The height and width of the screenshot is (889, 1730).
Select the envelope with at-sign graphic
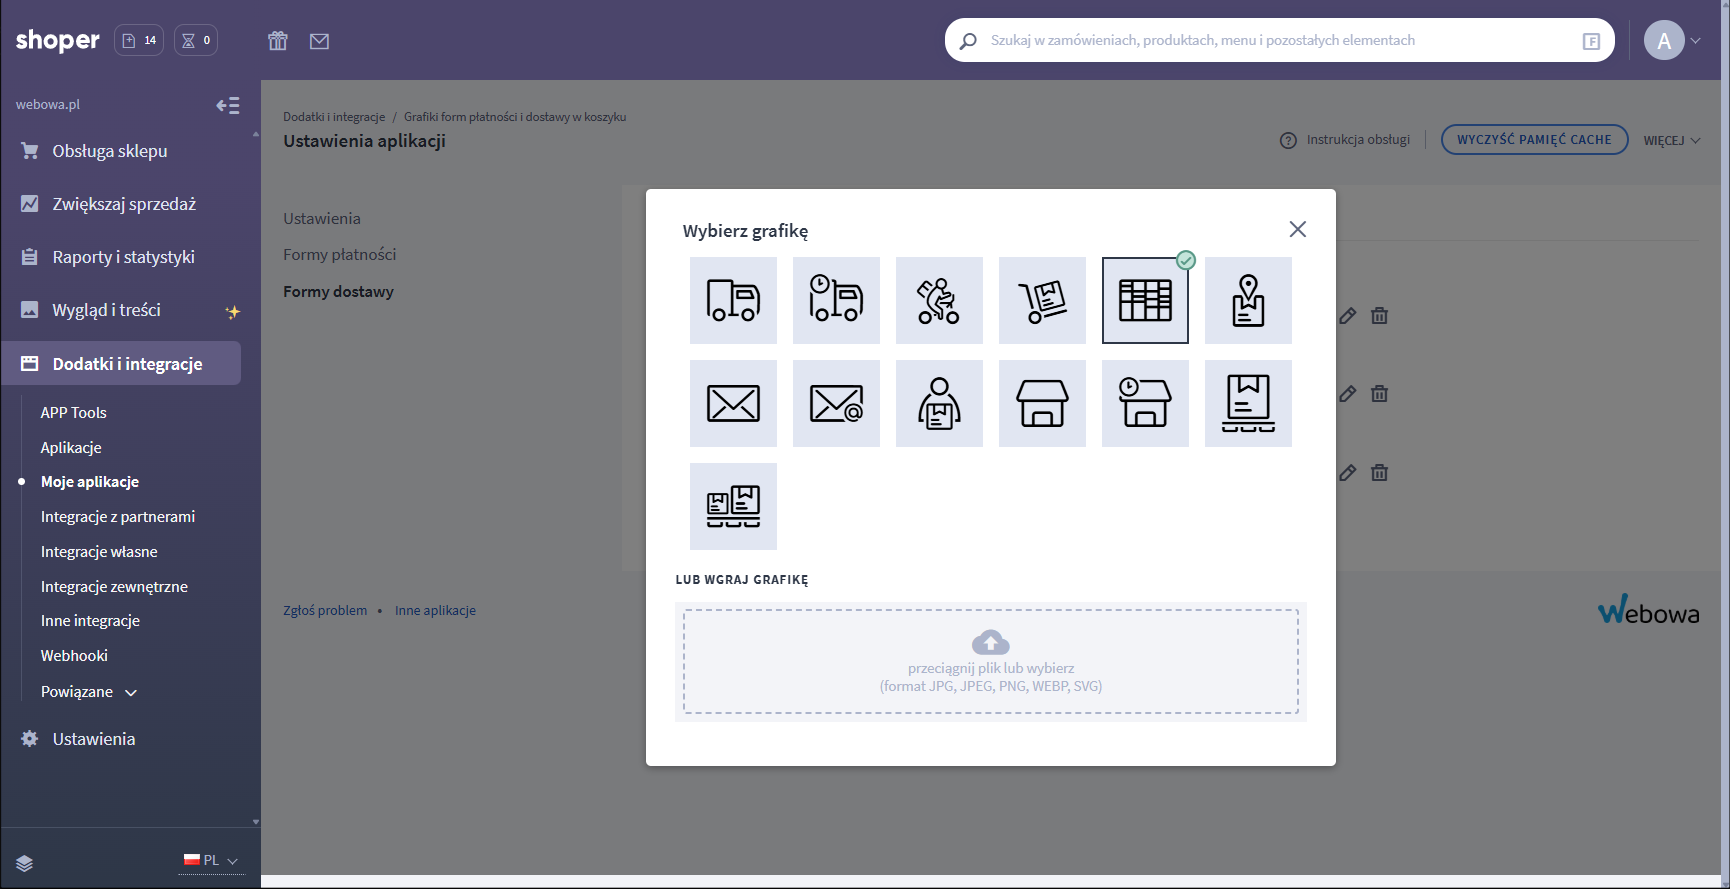[836, 403]
